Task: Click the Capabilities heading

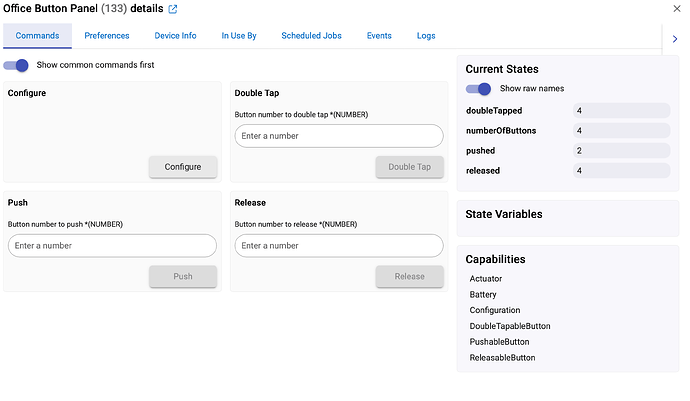Action: pos(495,259)
